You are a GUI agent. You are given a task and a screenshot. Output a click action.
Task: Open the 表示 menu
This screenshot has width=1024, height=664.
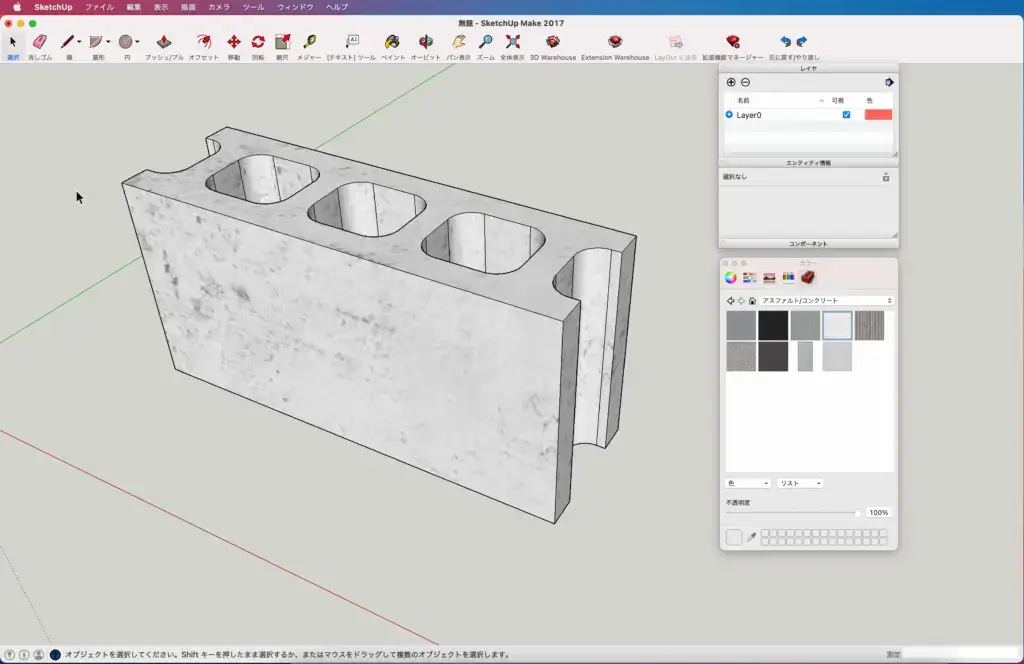pos(161,7)
